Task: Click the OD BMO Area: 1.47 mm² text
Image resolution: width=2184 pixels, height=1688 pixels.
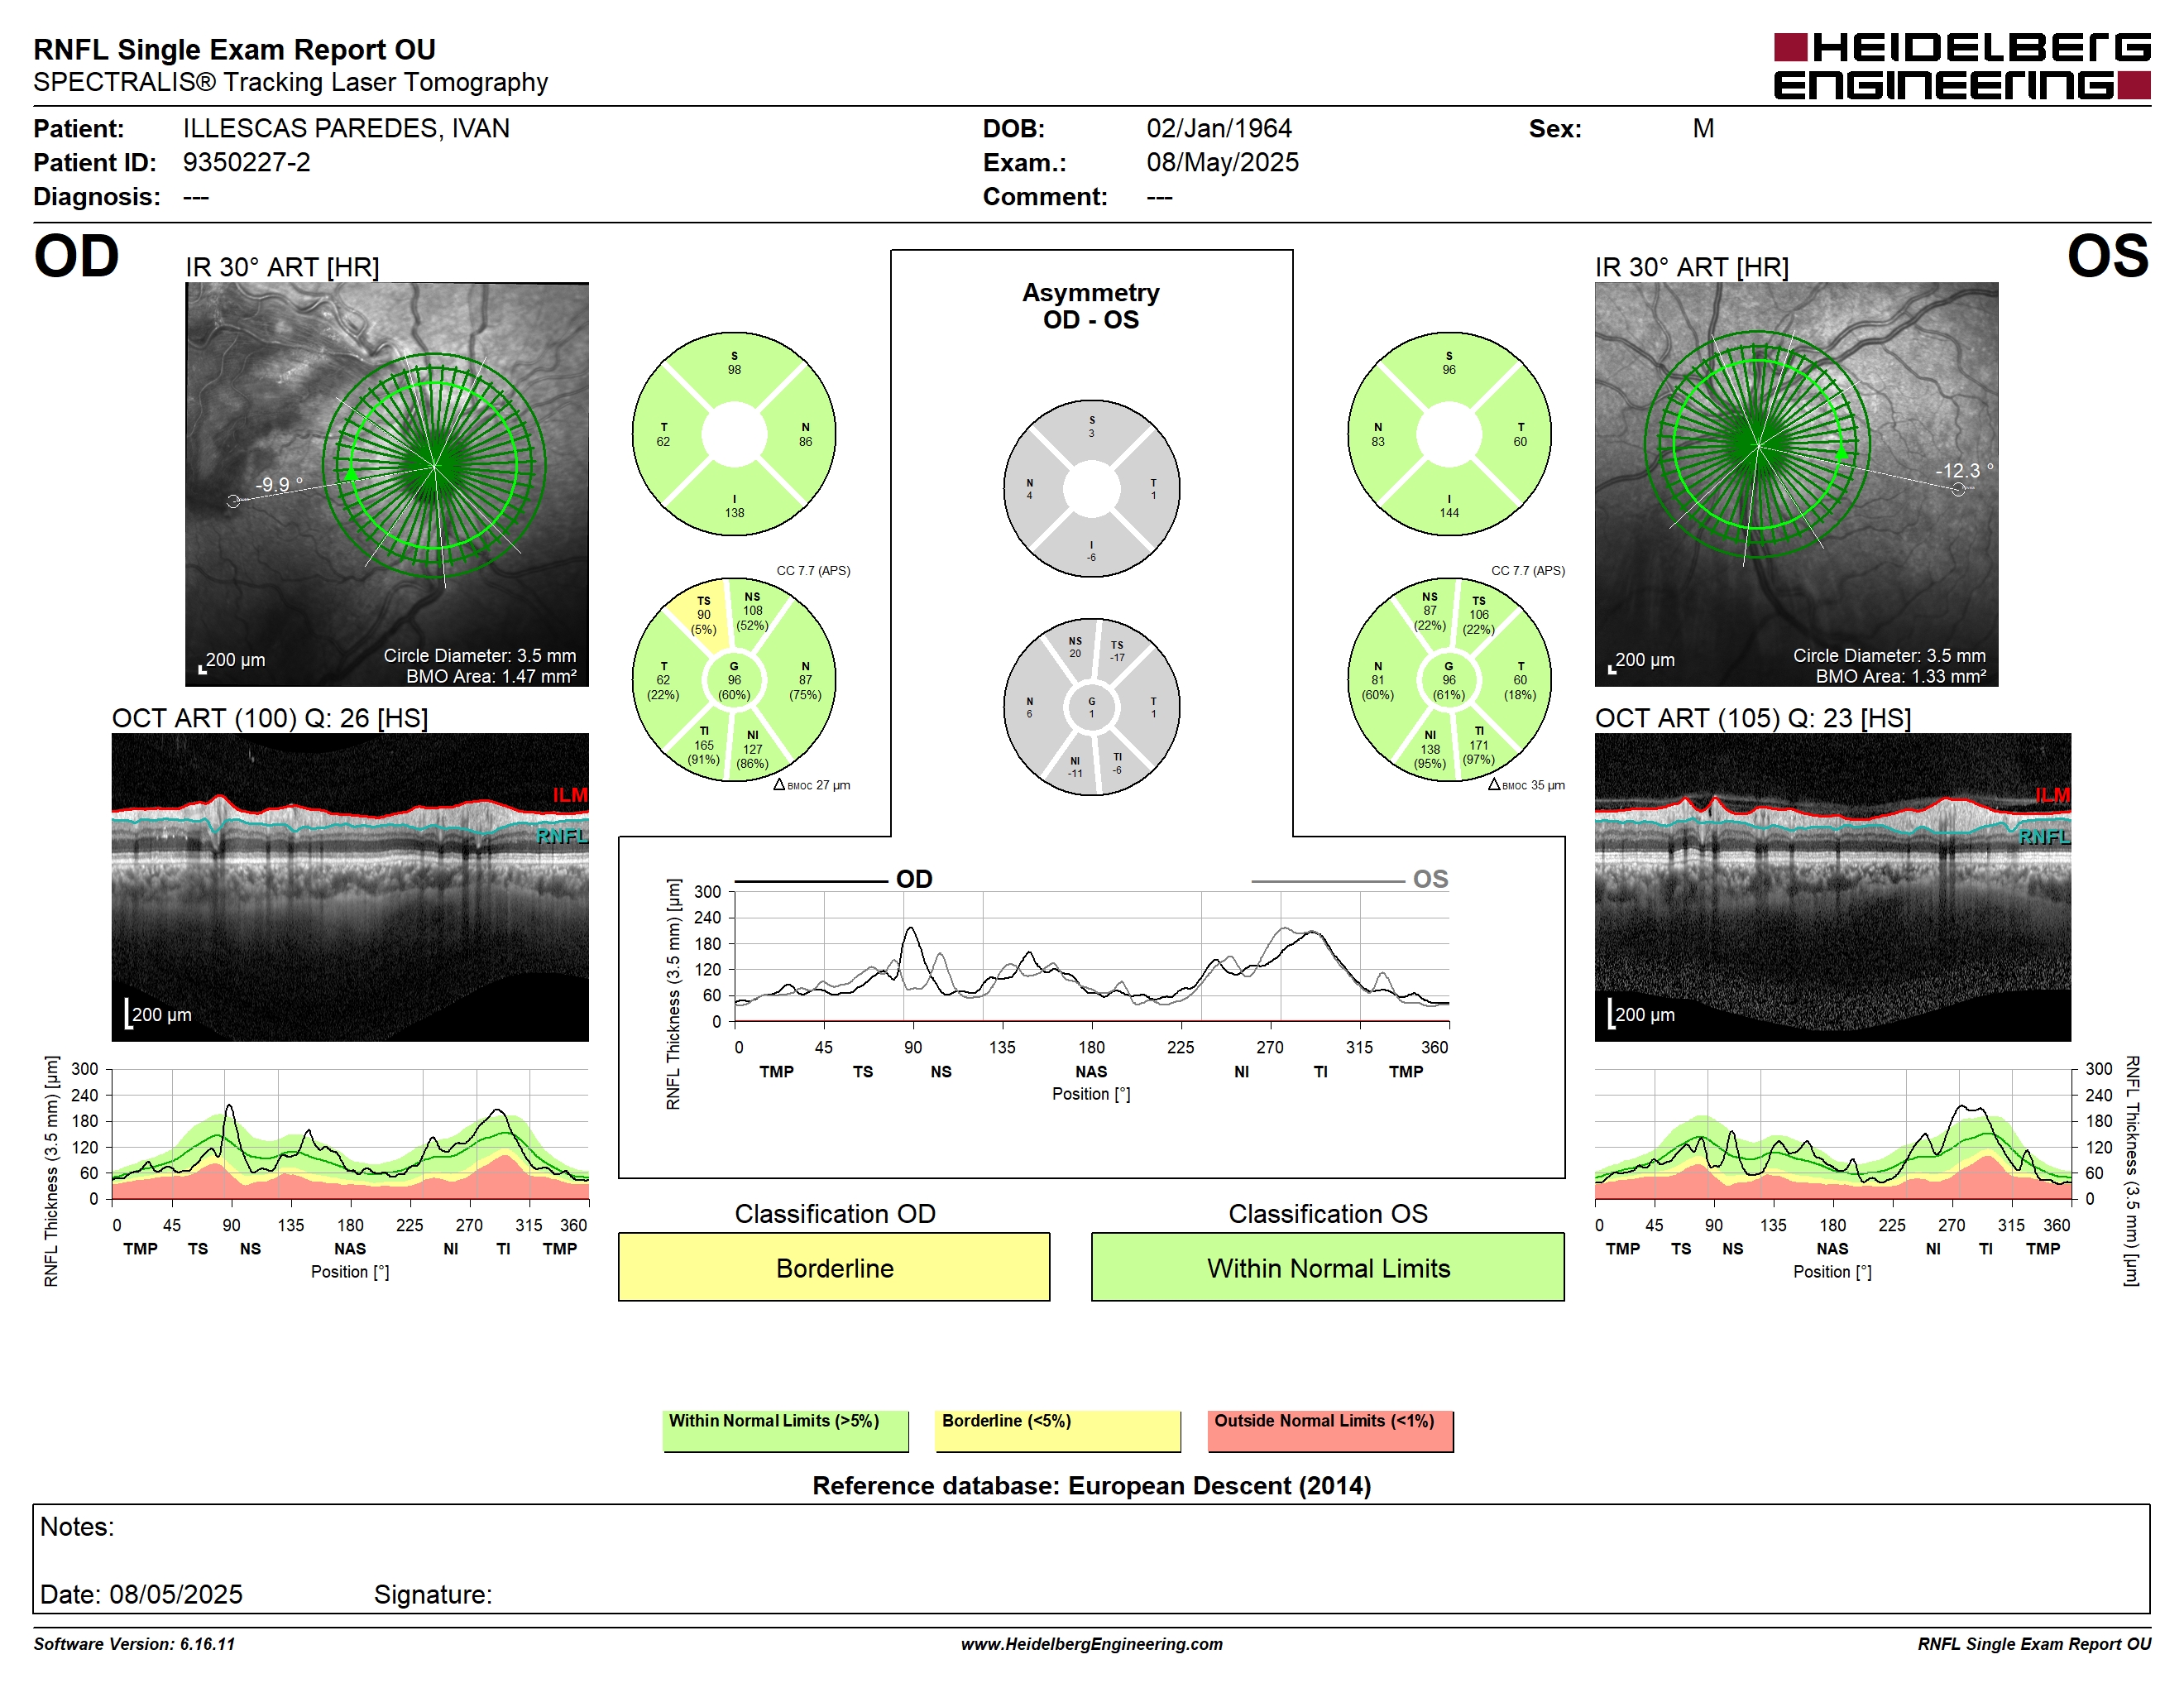Action: tap(491, 676)
